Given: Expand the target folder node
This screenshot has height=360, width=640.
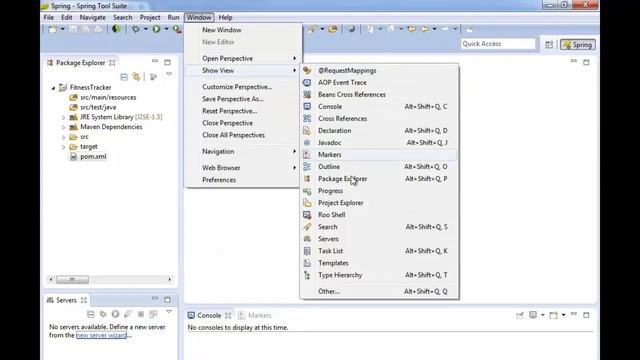Looking at the screenshot, I should pyautogui.click(x=63, y=147).
